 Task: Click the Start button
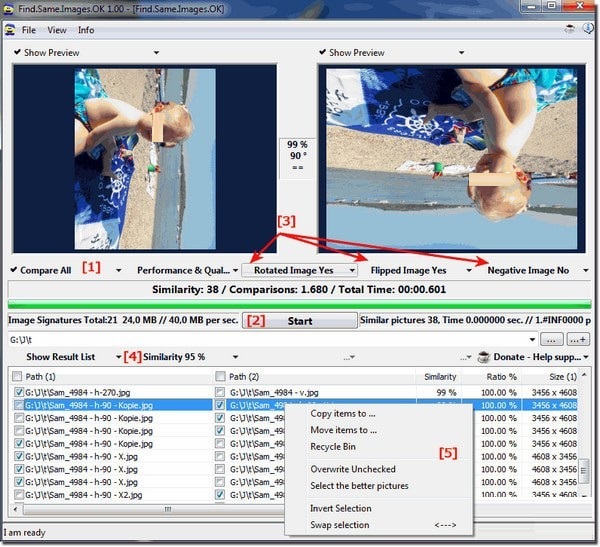[x=300, y=321]
